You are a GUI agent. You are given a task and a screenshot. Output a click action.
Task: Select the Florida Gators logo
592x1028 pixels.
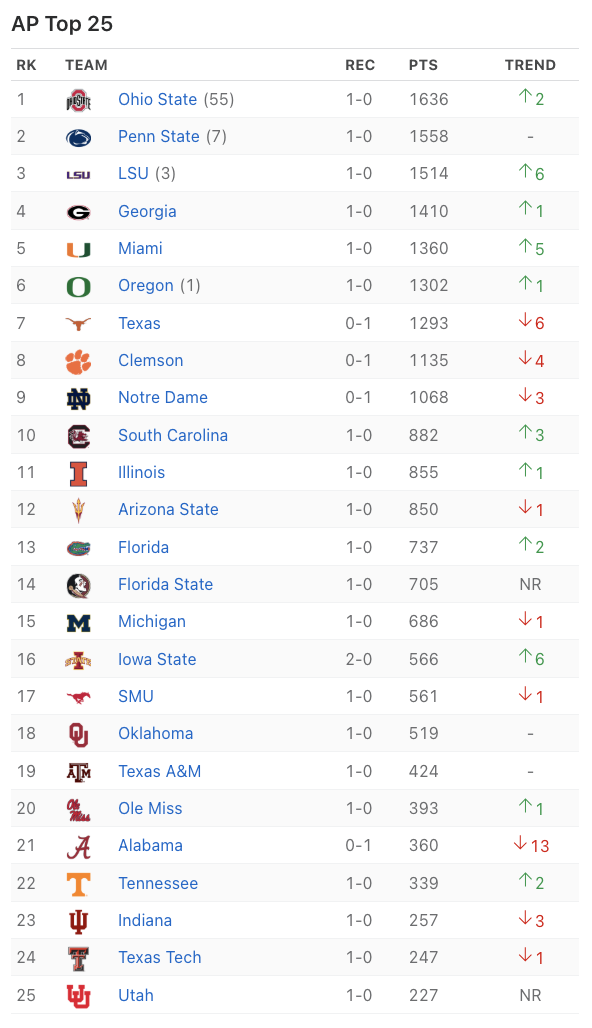pos(79,548)
